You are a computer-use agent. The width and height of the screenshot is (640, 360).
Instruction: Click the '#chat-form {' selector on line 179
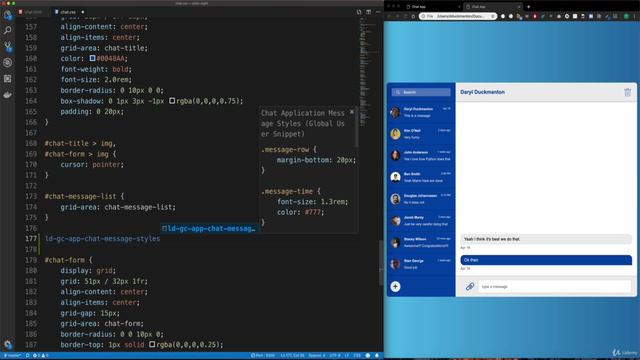(x=69, y=260)
